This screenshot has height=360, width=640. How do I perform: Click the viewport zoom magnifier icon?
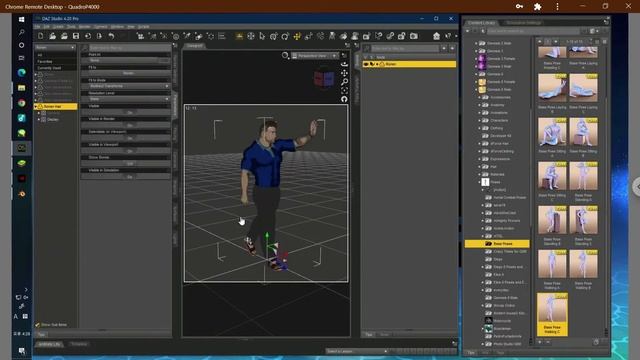click(x=344, y=82)
